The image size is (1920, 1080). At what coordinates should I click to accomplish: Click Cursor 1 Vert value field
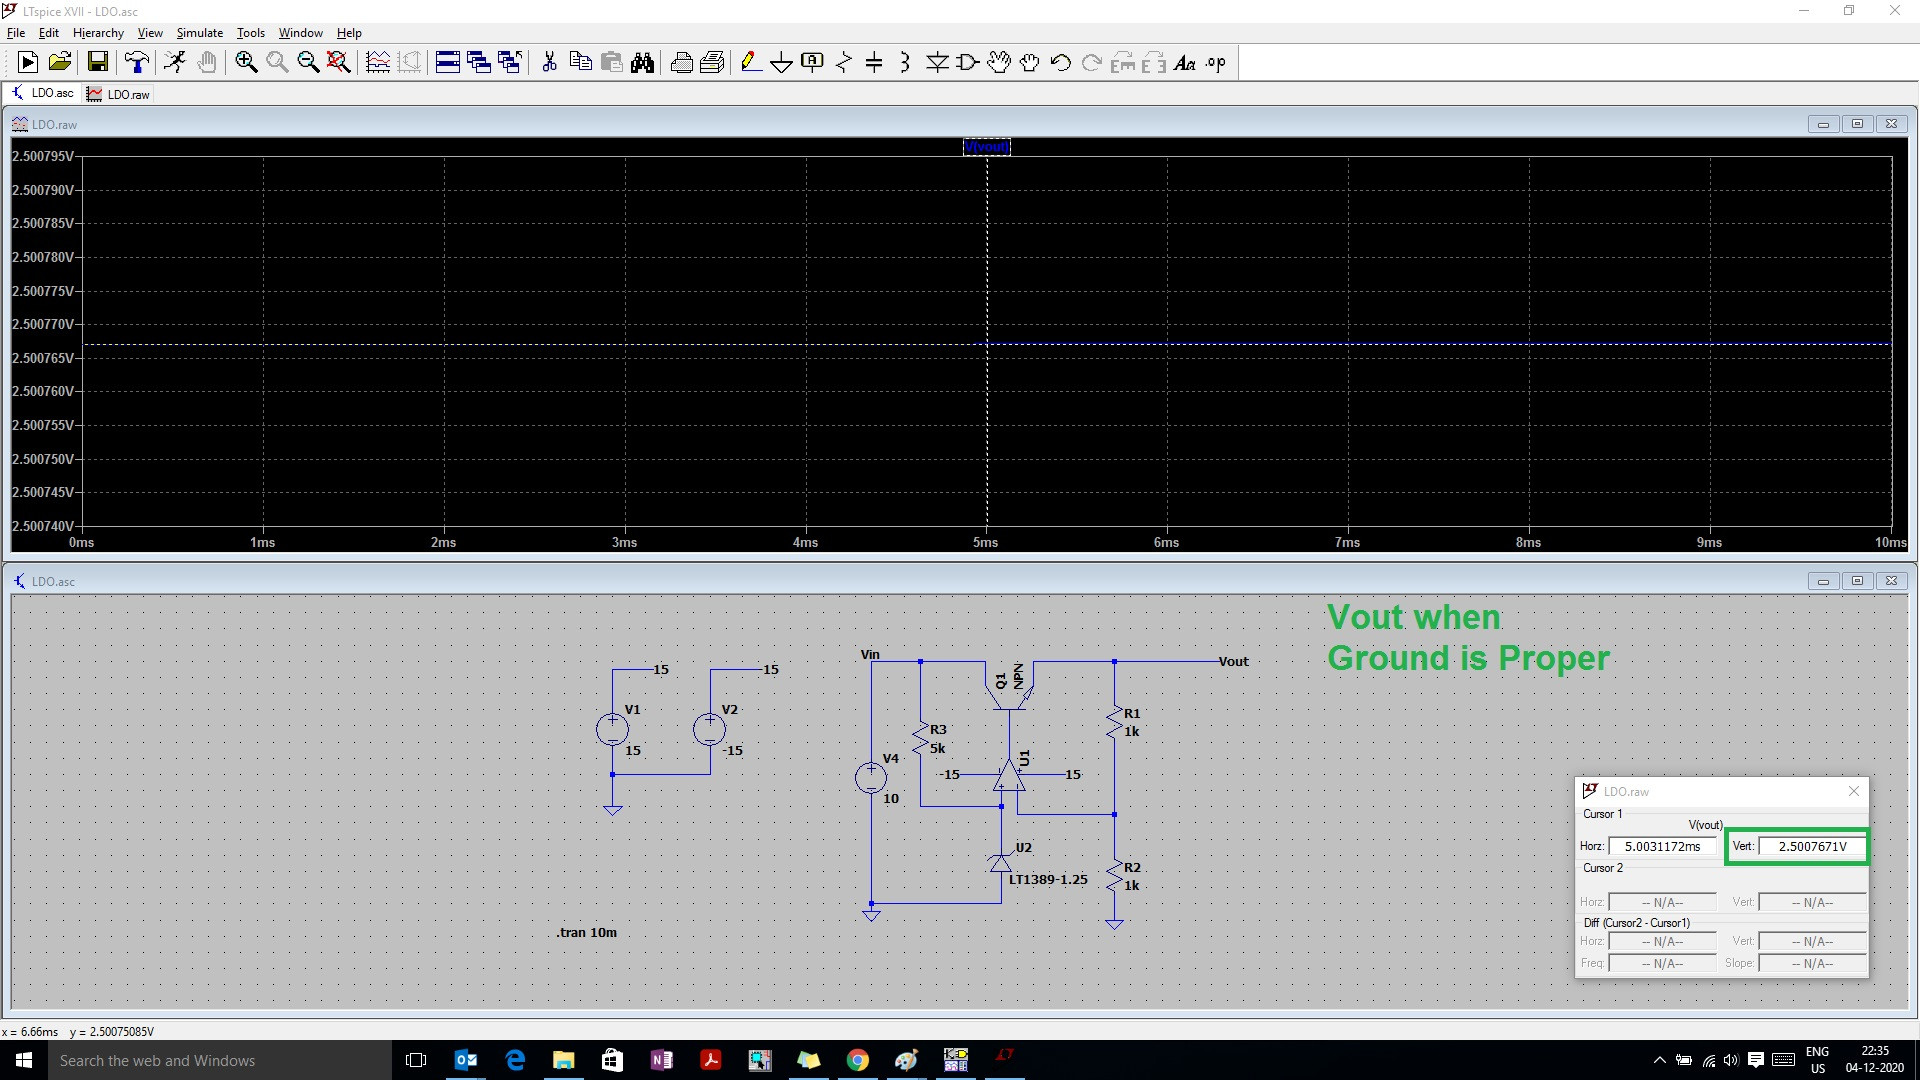pyautogui.click(x=1812, y=846)
